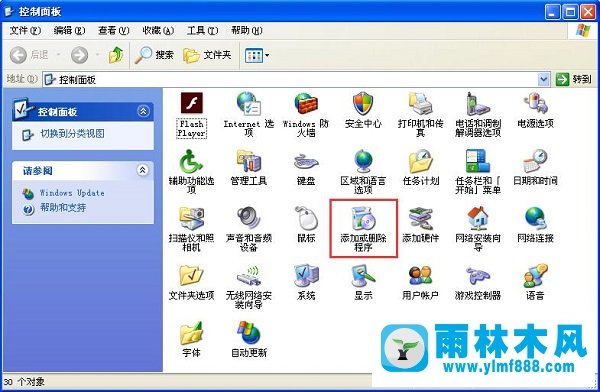Open 电源选项 icon

(535, 110)
